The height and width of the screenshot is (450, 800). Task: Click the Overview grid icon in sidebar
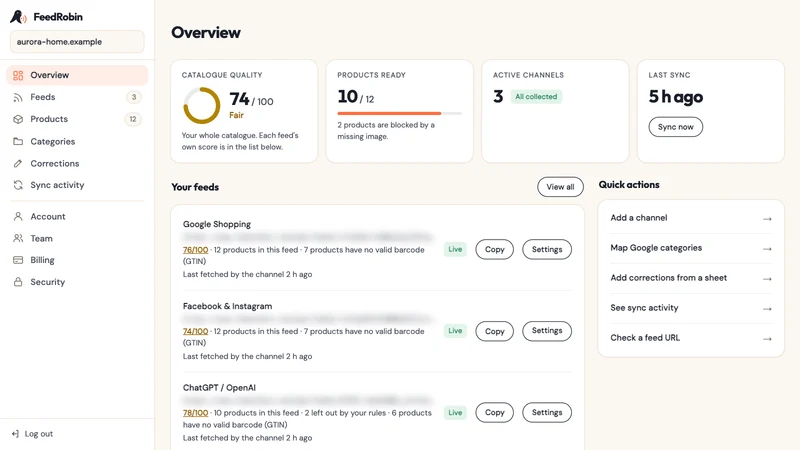click(x=18, y=76)
